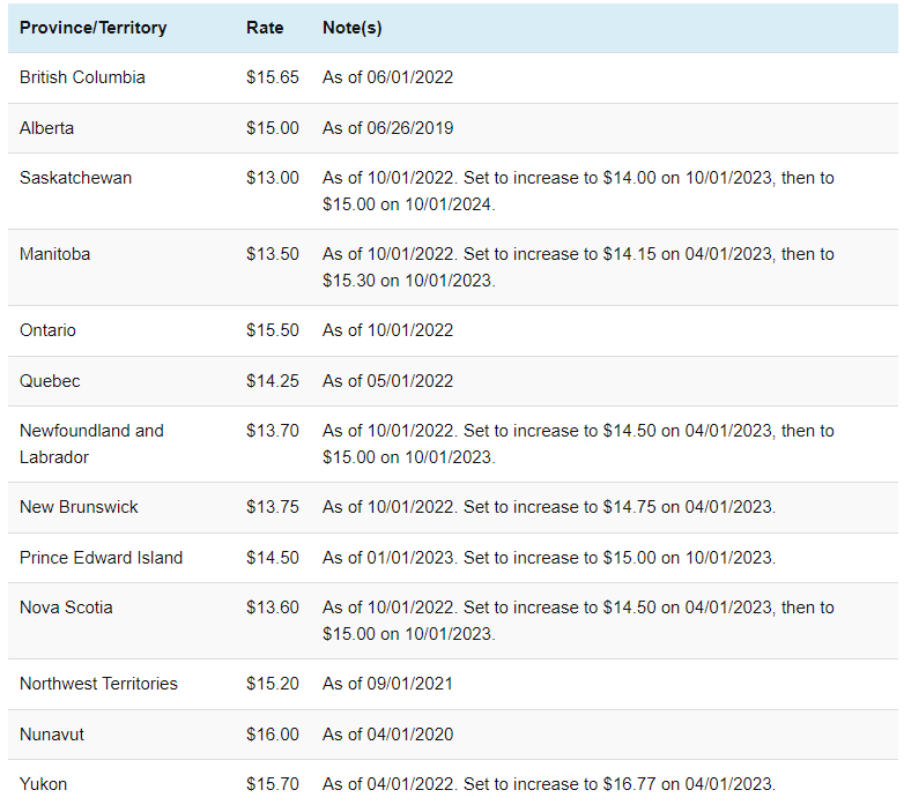904x806 pixels.
Task: Click the note mentioning $14.75 increase
Action: tap(549, 506)
